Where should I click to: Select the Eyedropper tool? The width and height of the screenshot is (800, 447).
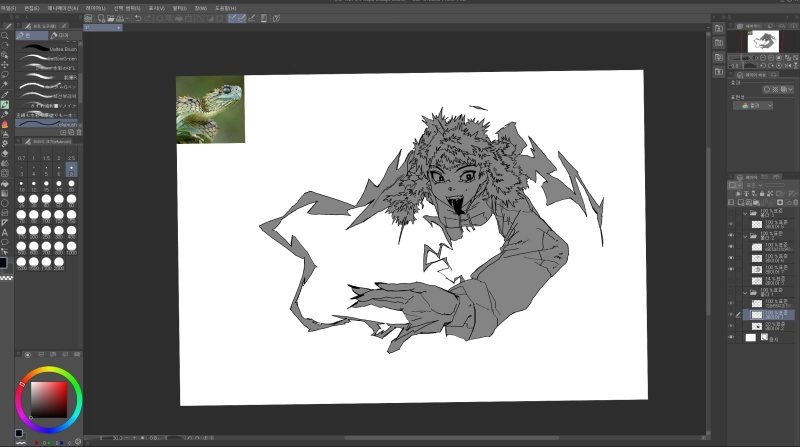[5, 93]
